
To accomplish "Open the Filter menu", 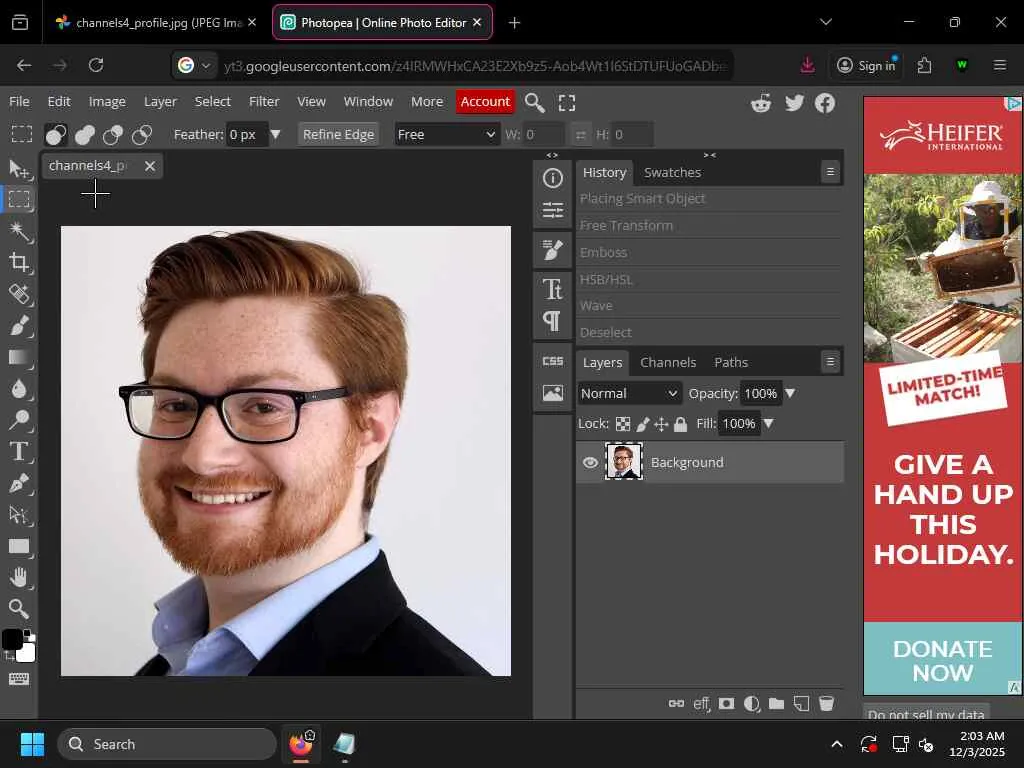I will 264,101.
